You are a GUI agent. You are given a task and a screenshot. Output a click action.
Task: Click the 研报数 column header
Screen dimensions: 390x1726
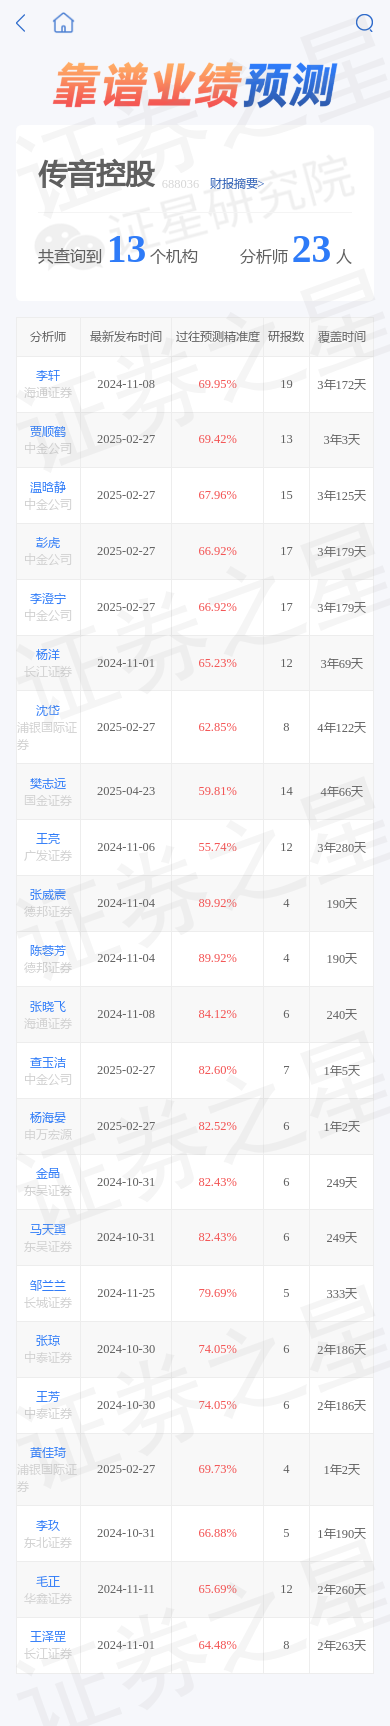coord(286,337)
